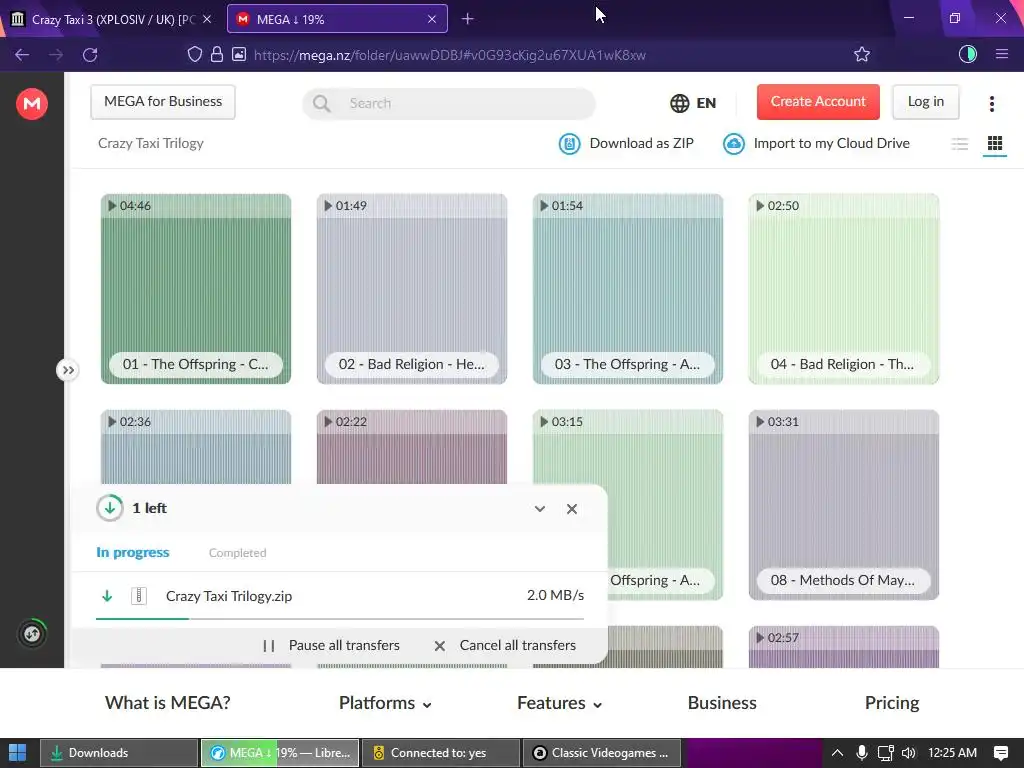The width and height of the screenshot is (1024, 768).
Task: Click the 1 left download indicator icon
Action: pyautogui.click(x=110, y=508)
